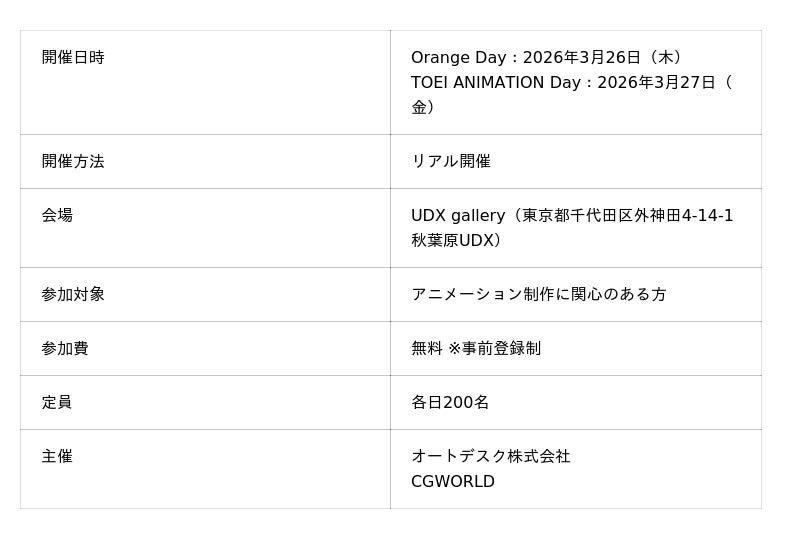Click the 参加費 row label
The height and width of the screenshot is (539, 800).
(65, 349)
